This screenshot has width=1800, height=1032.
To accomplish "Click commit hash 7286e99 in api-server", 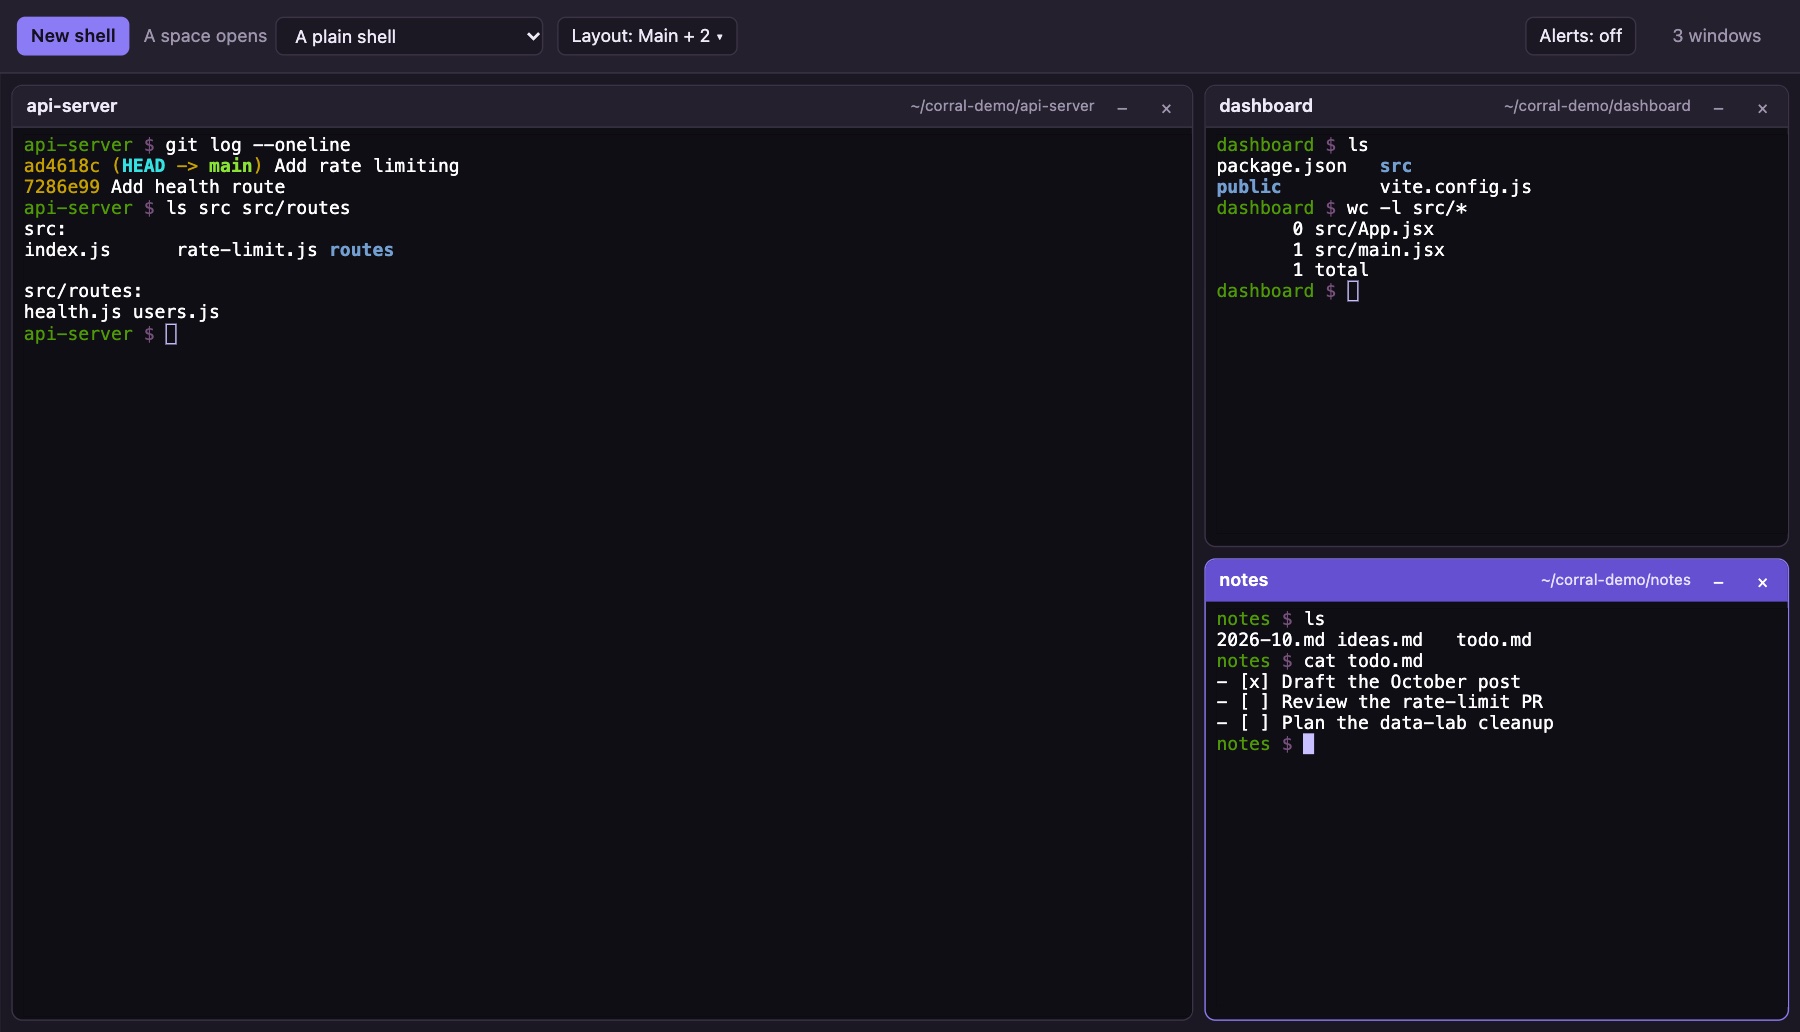I will click(x=62, y=187).
